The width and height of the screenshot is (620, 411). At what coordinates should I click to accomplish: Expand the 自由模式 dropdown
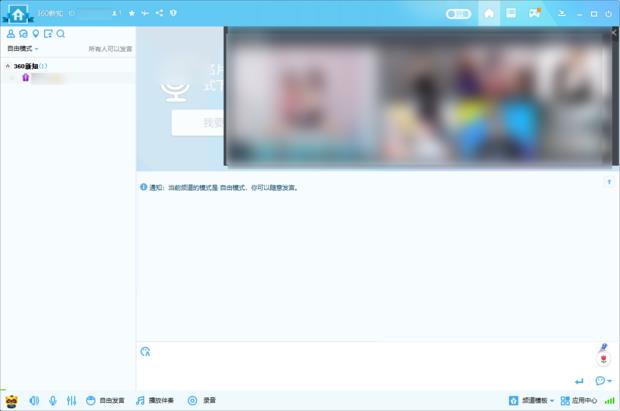(x=23, y=48)
